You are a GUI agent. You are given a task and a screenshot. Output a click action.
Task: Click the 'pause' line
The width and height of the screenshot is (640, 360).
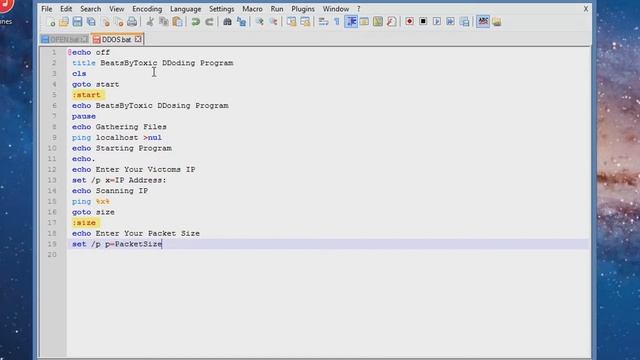point(84,116)
